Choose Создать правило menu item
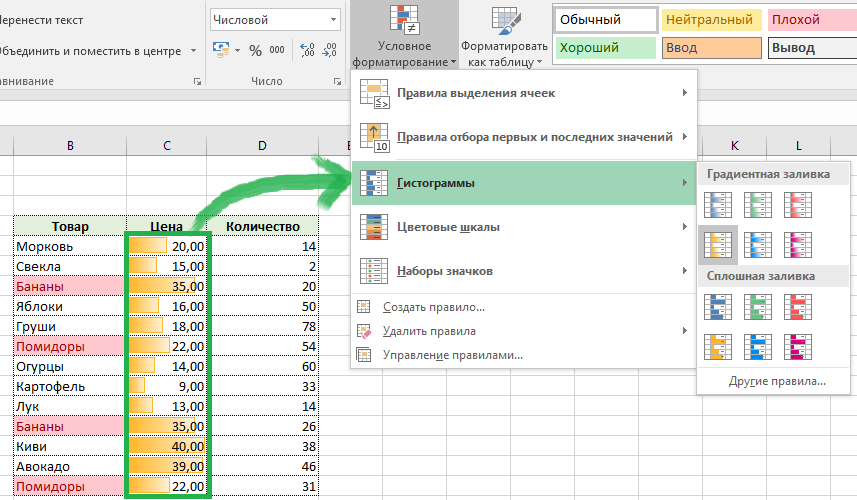This screenshot has height=500, width=857. tap(524, 307)
